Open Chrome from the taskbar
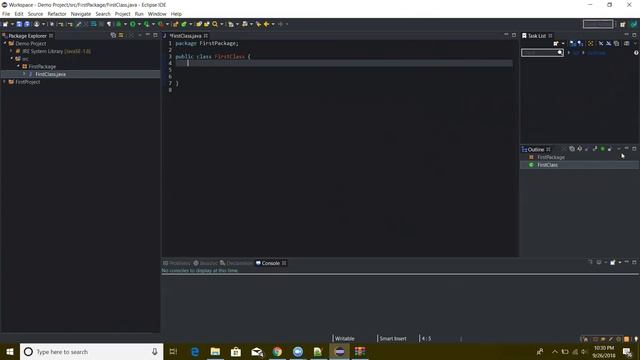This screenshot has width=640, height=360. (x=277, y=351)
